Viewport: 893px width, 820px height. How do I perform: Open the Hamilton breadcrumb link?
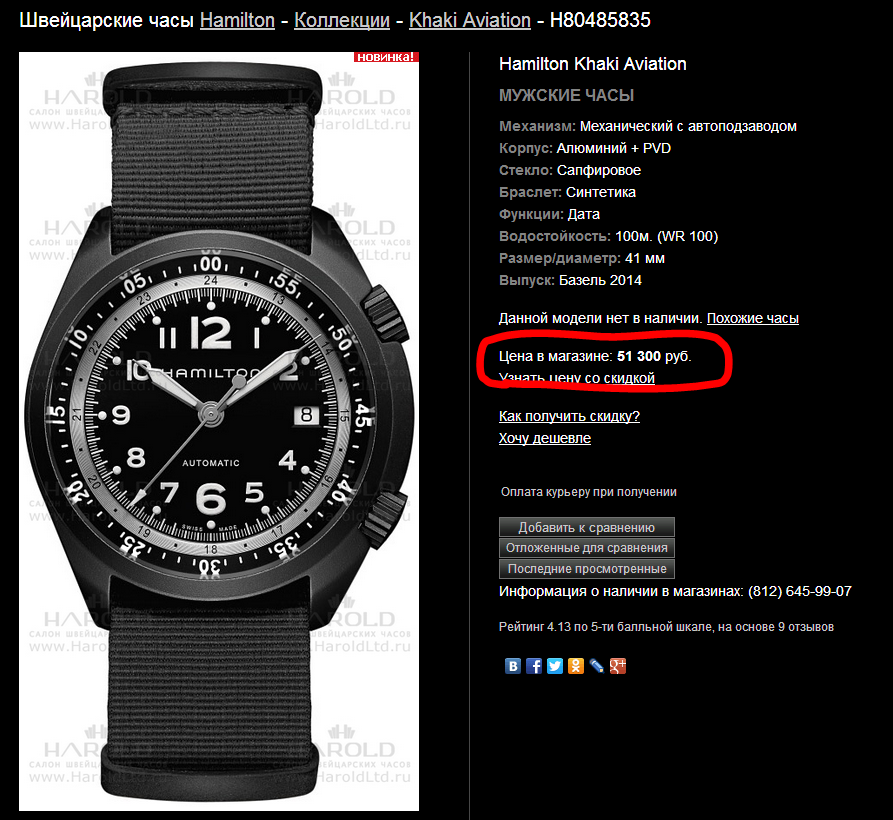point(237,20)
